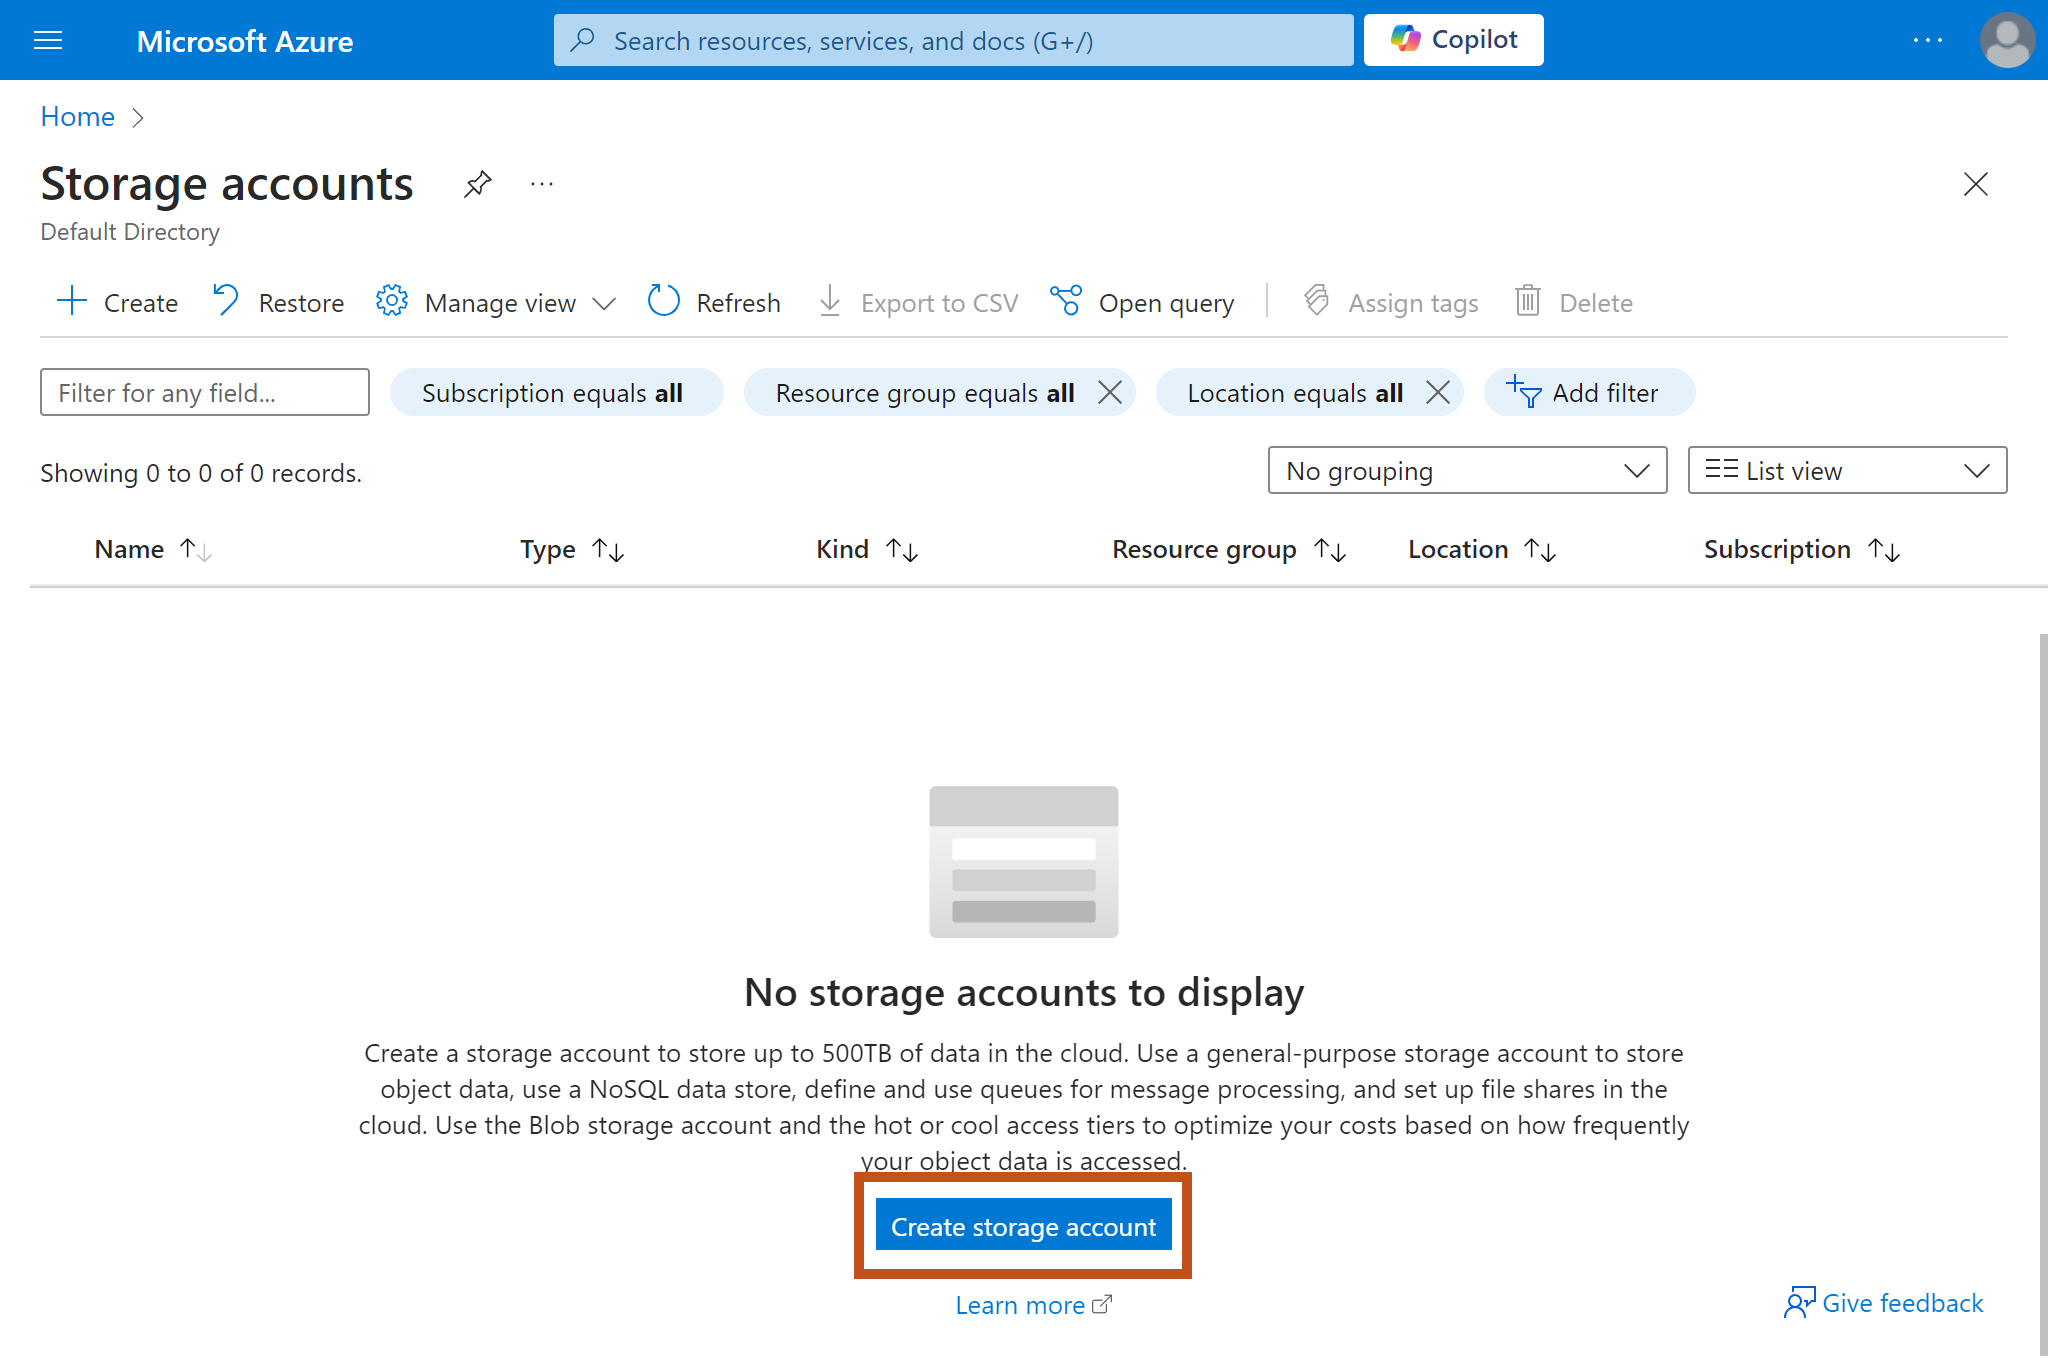Click the Create storage account button
This screenshot has width=2048, height=1364.
(x=1023, y=1226)
